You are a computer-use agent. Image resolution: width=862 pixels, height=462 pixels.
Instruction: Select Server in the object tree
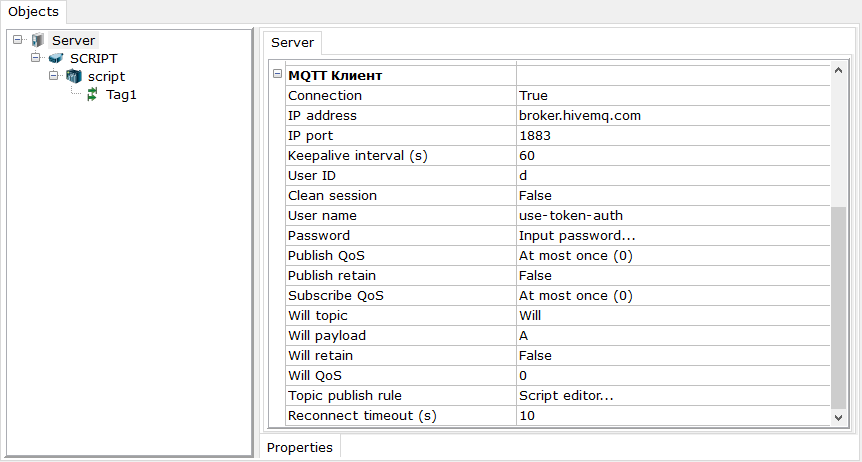coord(74,41)
